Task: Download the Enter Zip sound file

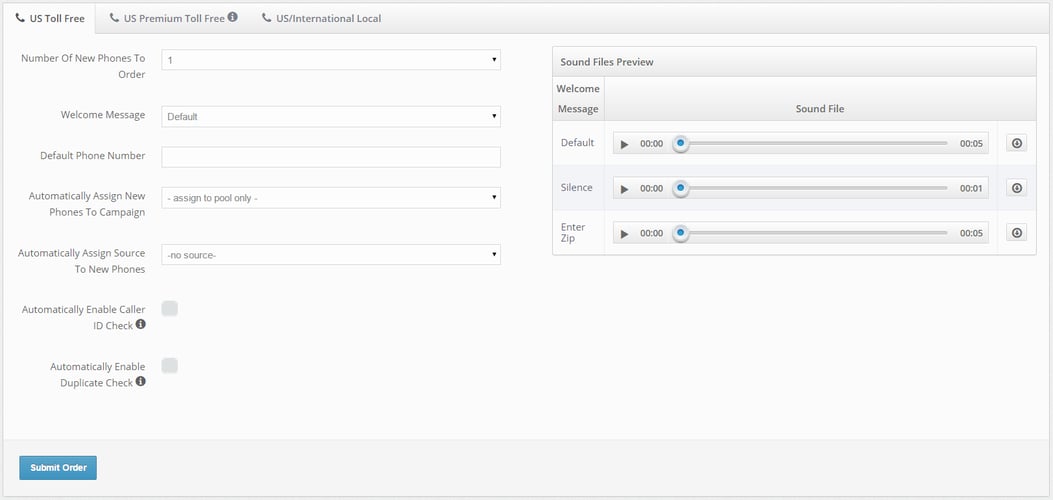Action: (x=1017, y=233)
